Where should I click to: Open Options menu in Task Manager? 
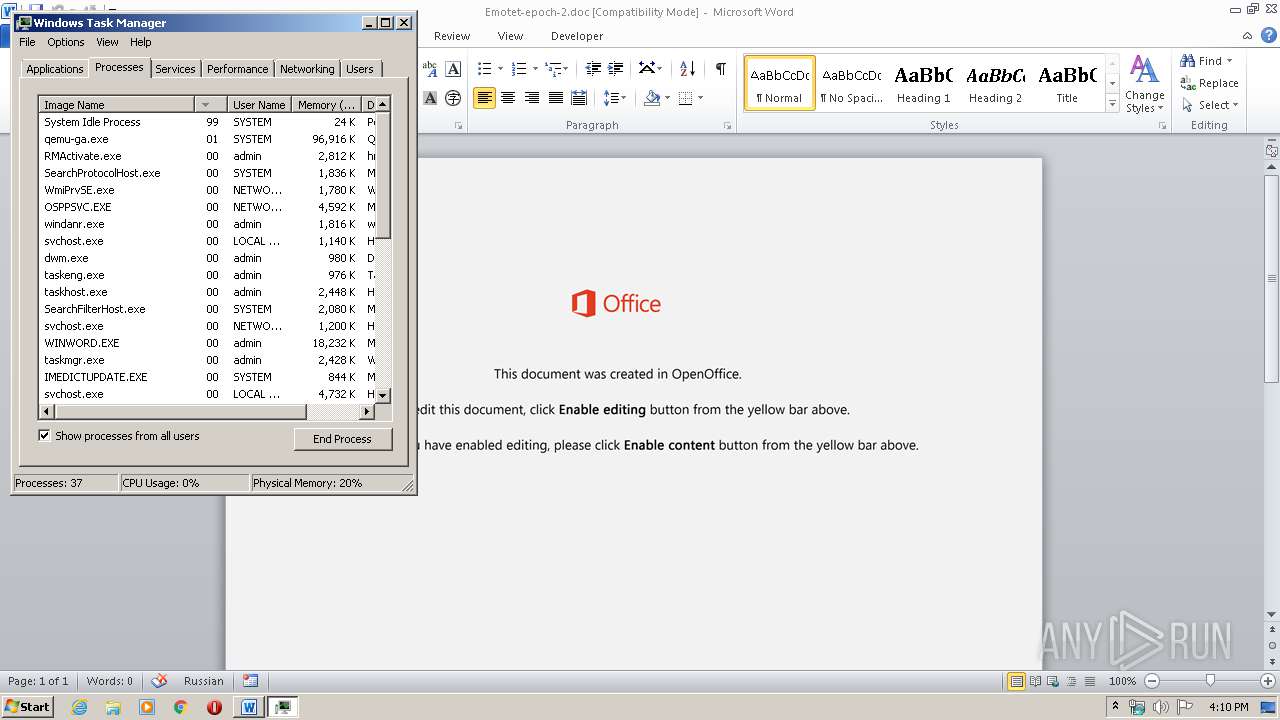pos(66,42)
